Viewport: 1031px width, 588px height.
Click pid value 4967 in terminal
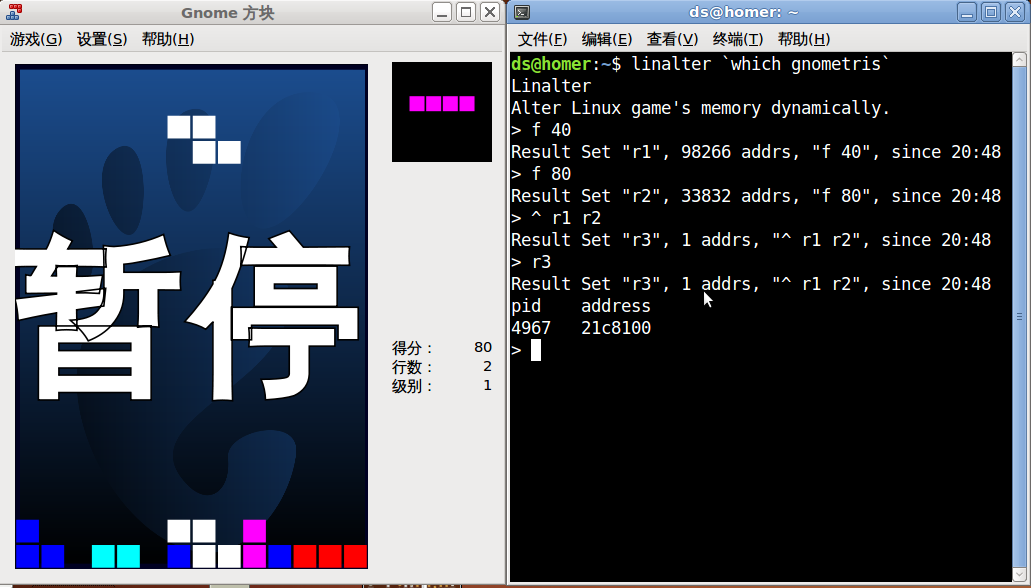pyautogui.click(x=531, y=328)
